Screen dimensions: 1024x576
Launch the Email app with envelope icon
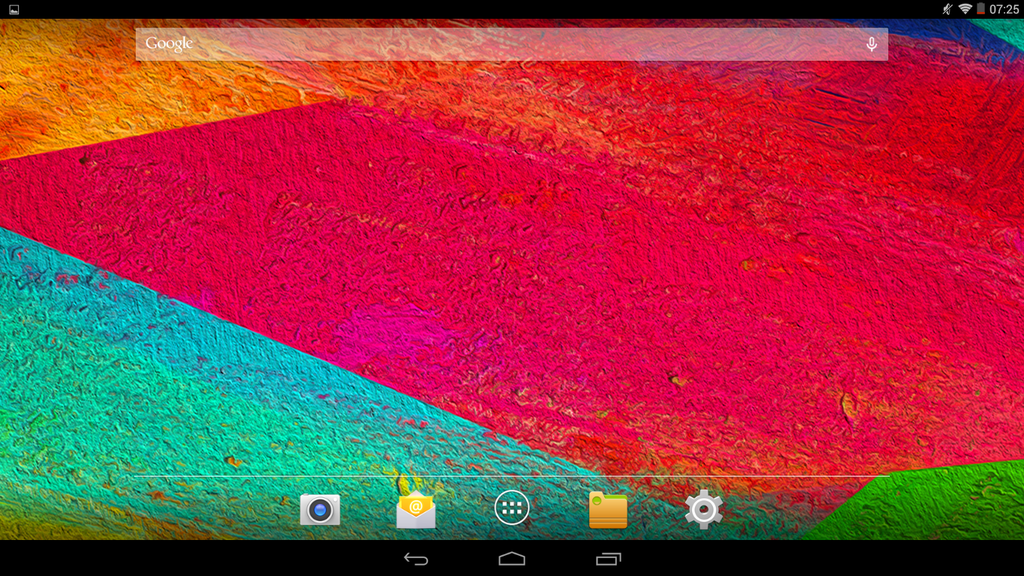coord(416,510)
